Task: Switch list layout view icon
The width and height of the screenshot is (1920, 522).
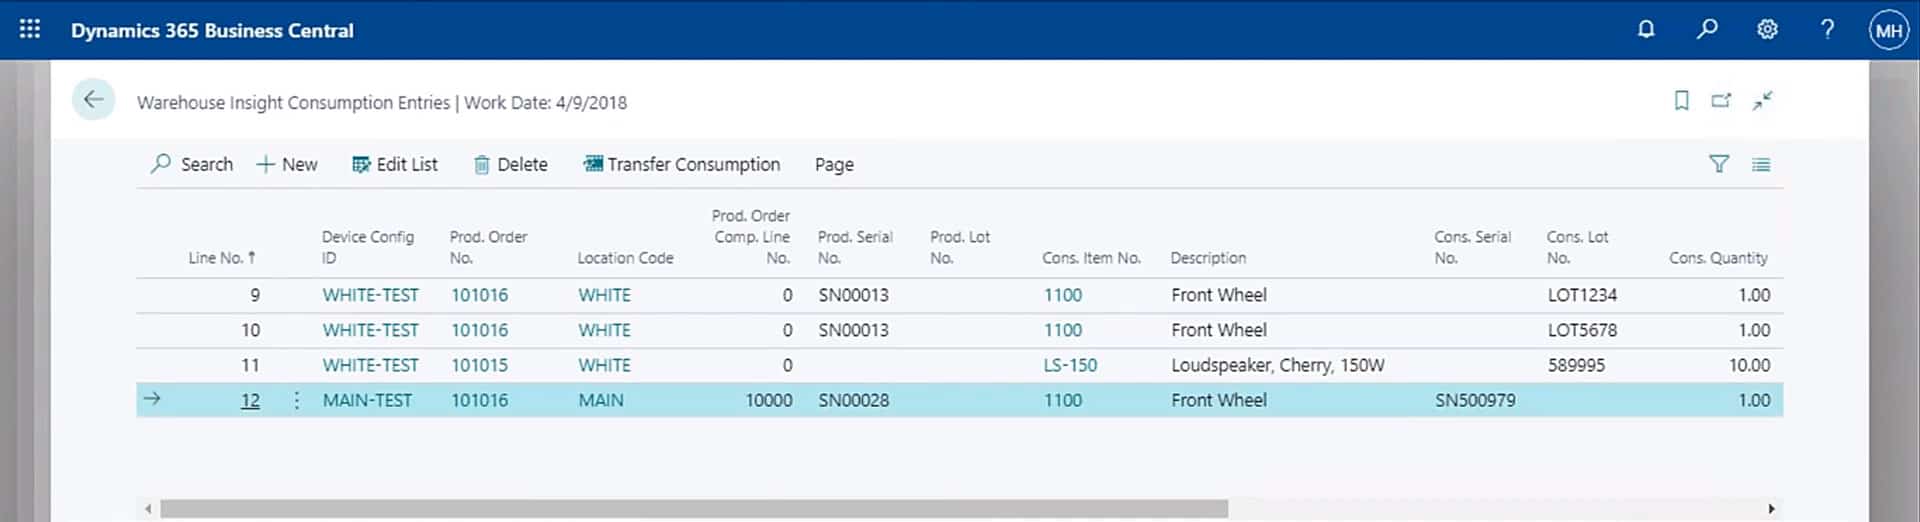Action: coord(1761,165)
